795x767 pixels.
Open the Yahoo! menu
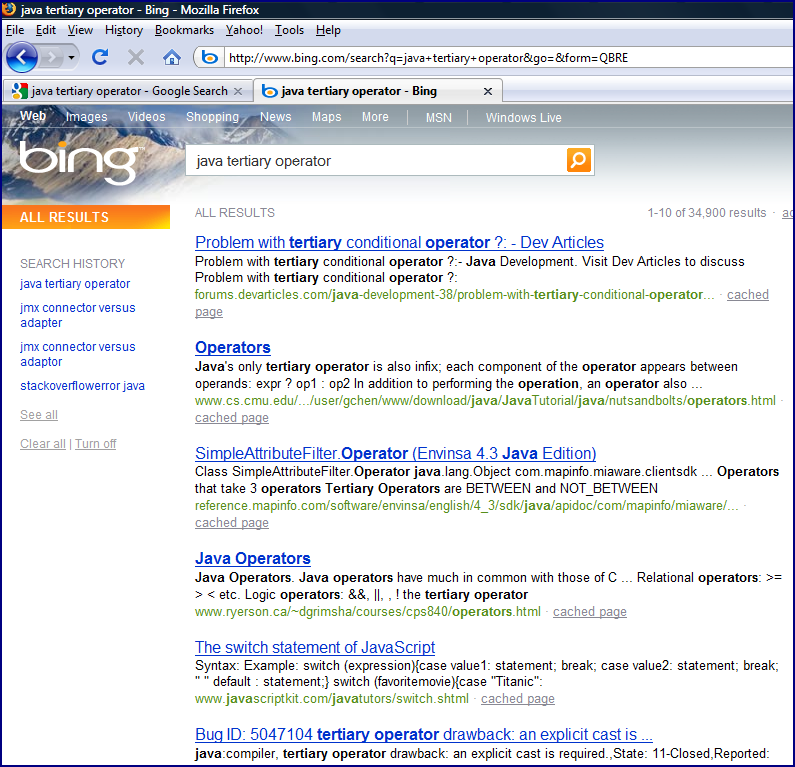coord(244,30)
